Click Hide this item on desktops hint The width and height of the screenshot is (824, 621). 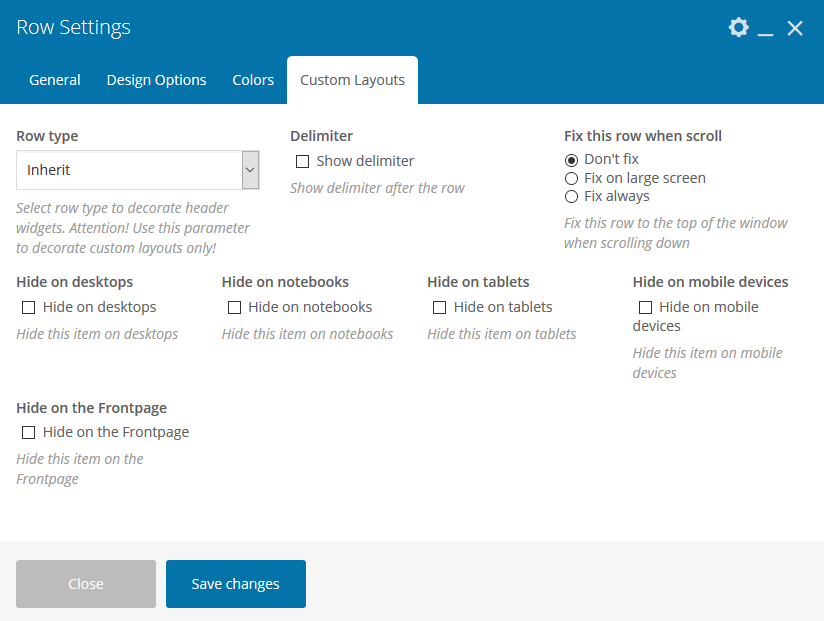pyautogui.click(x=97, y=334)
